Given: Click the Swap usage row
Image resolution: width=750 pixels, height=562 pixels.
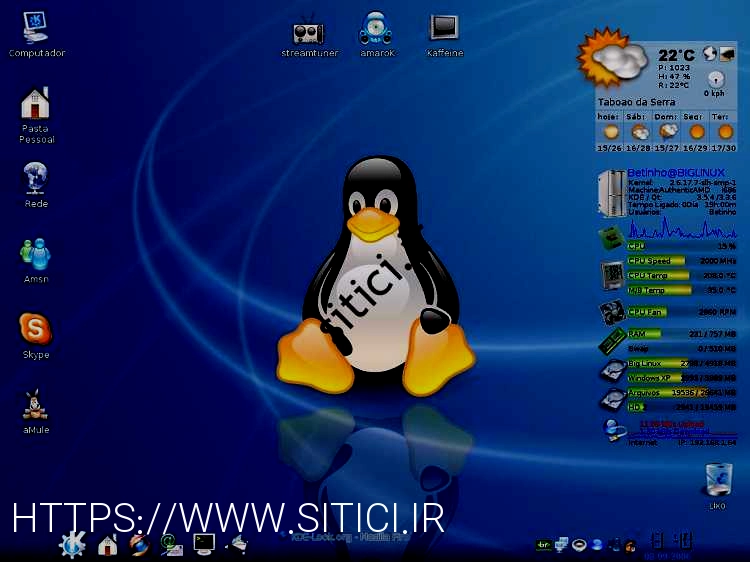Looking at the screenshot, I should (682, 349).
